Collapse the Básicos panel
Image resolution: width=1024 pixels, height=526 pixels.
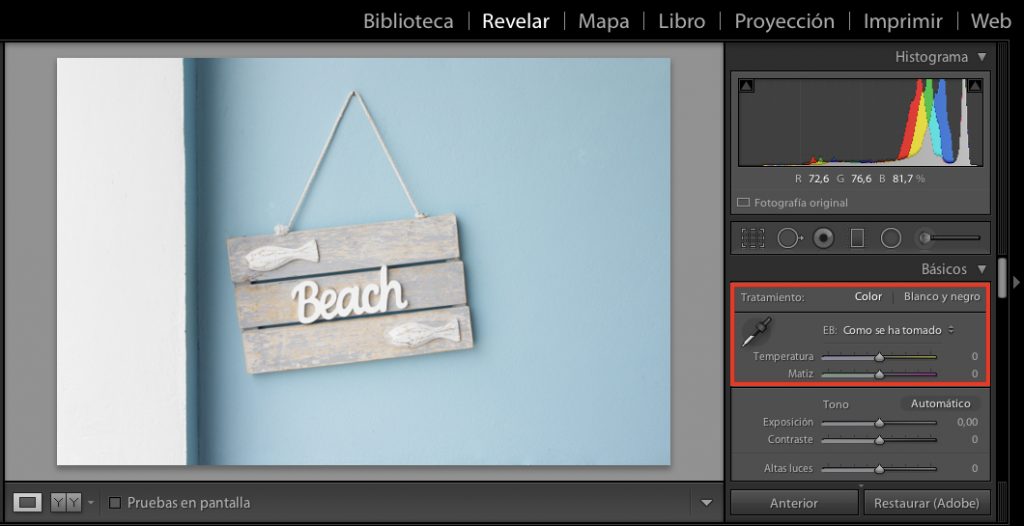coord(982,269)
